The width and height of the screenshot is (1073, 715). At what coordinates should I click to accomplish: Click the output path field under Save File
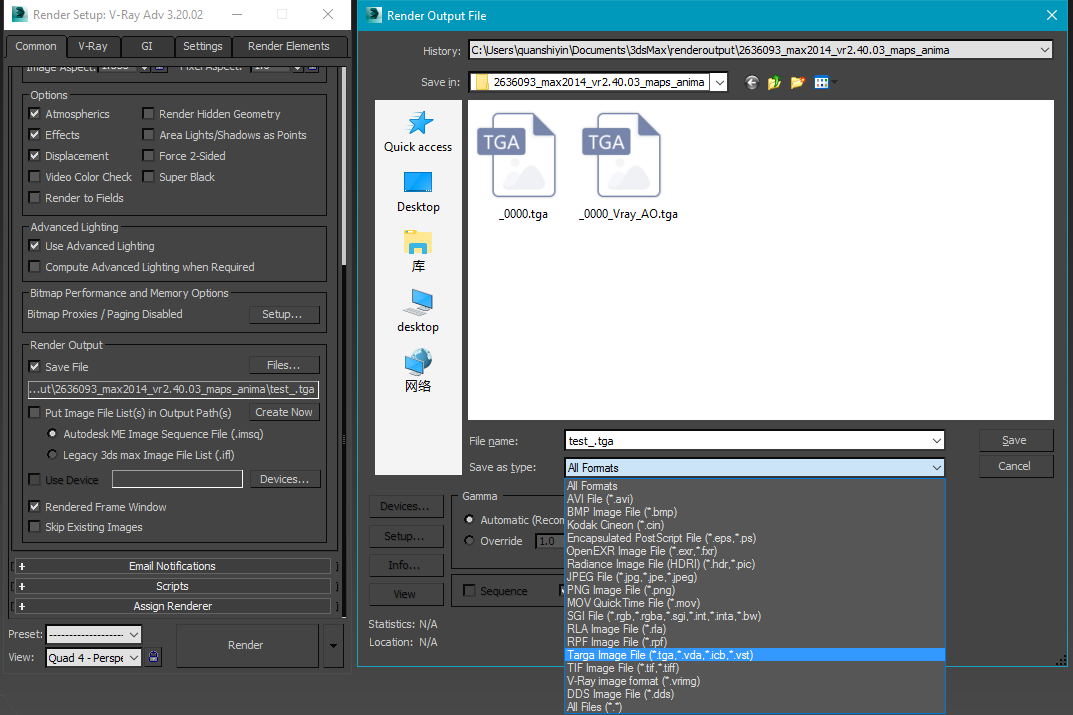point(173,389)
